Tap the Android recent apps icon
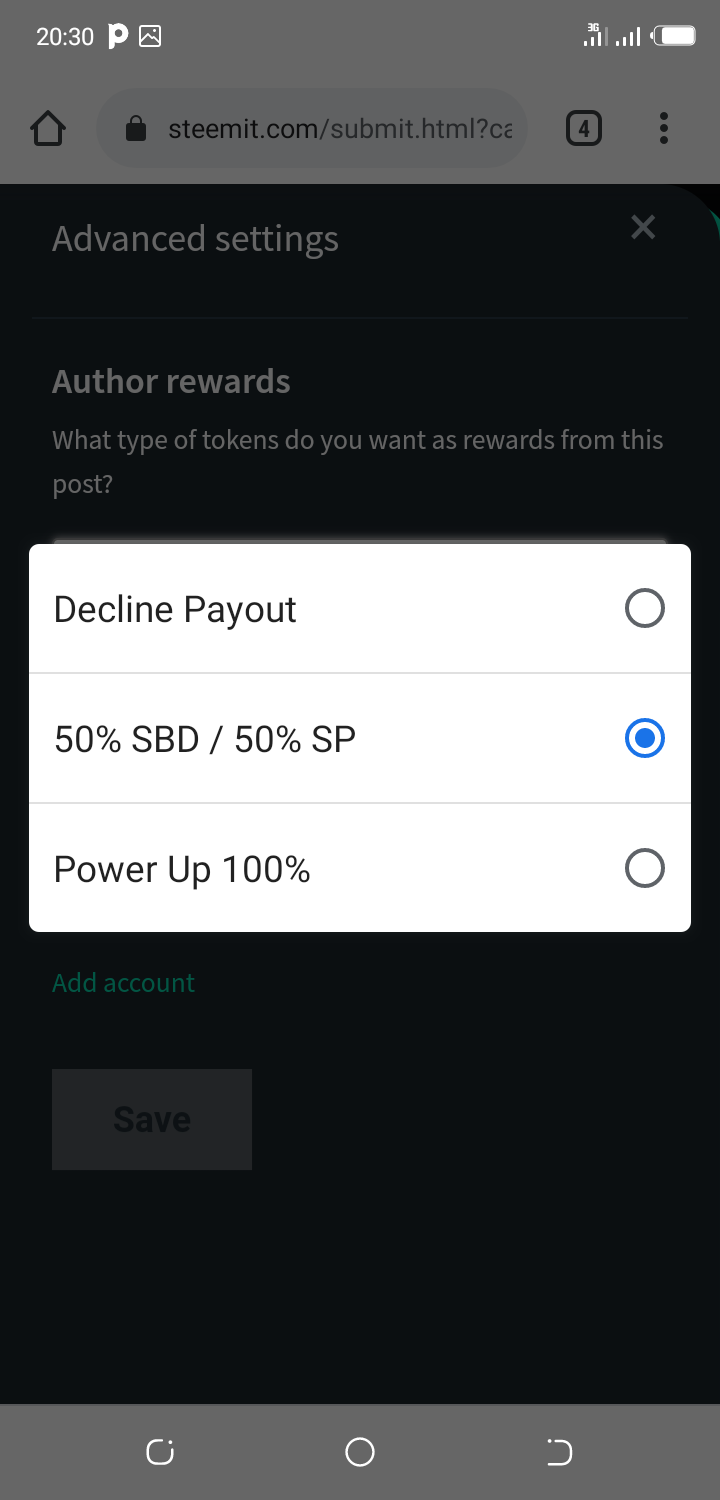720x1500 pixels. (x=160, y=1452)
